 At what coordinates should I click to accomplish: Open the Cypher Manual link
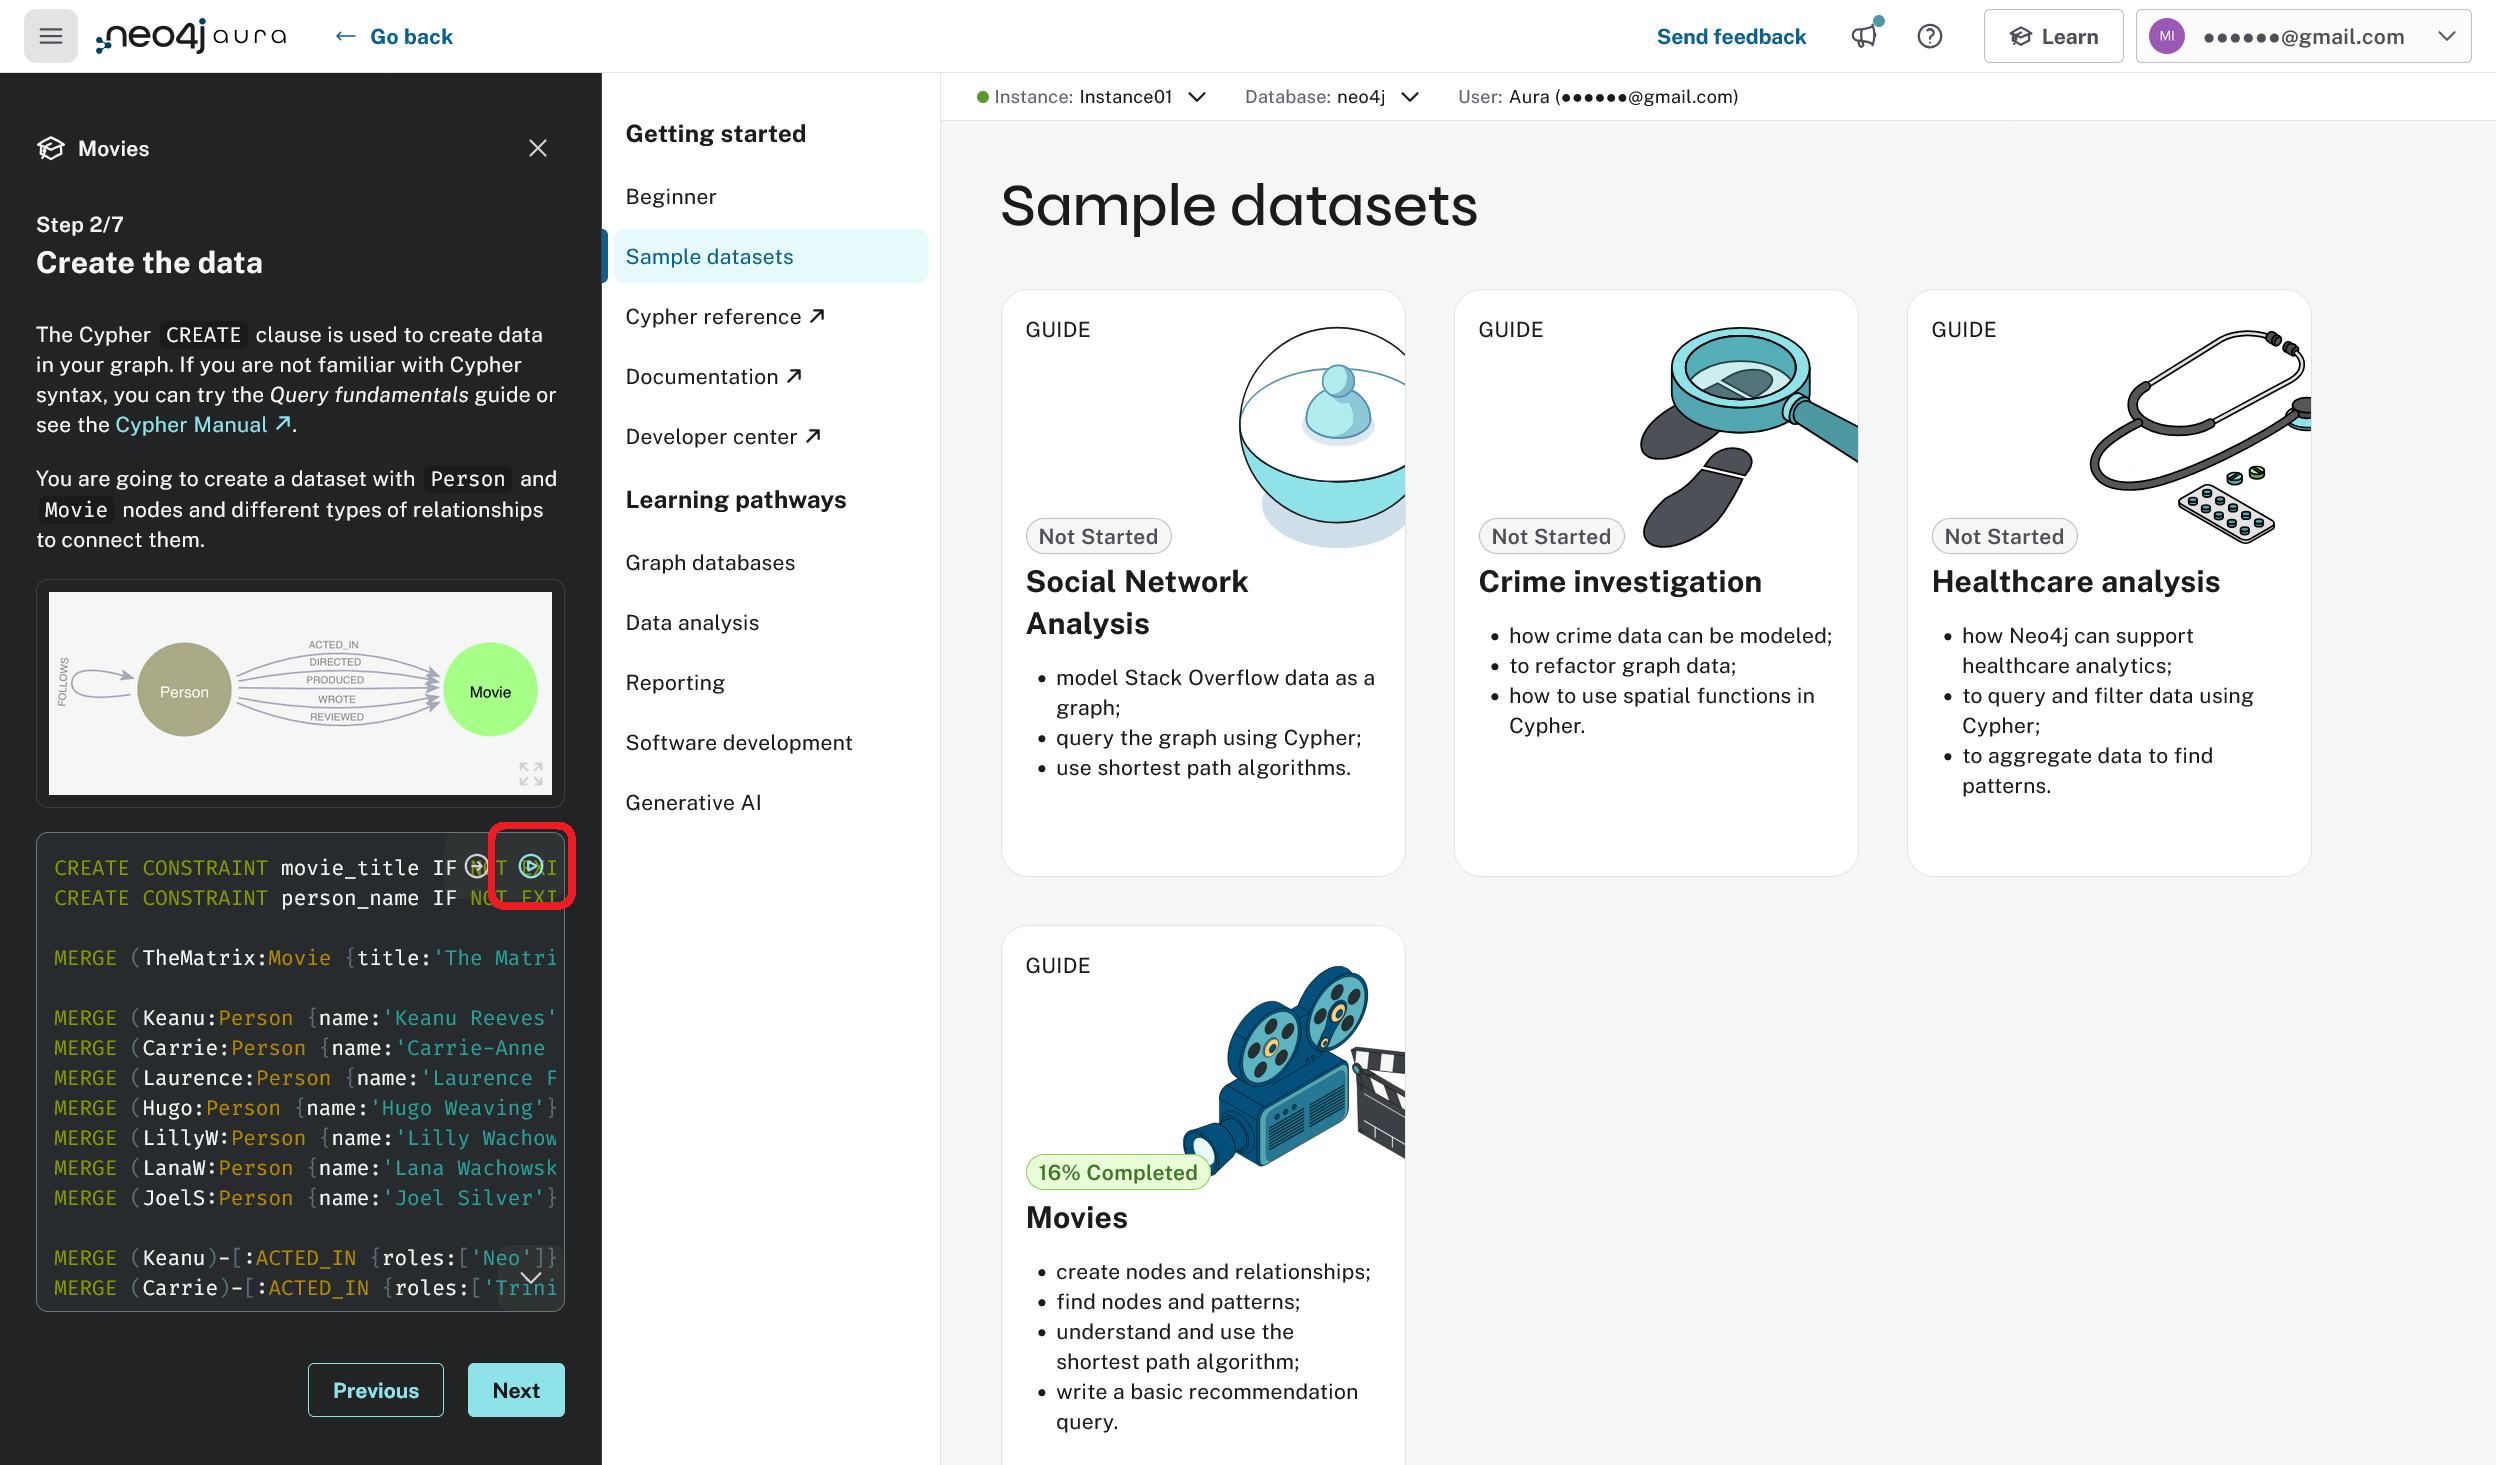(x=204, y=425)
